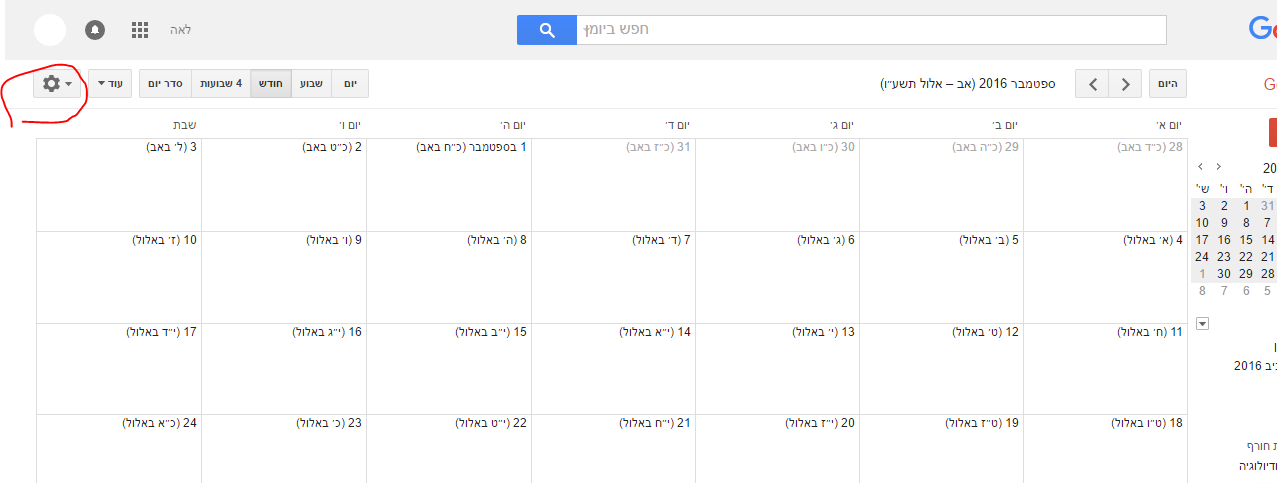The width and height of the screenshot is (1277, 483).
Task: Switch to שבוע (week) view
Action: (x=312, y=84)
